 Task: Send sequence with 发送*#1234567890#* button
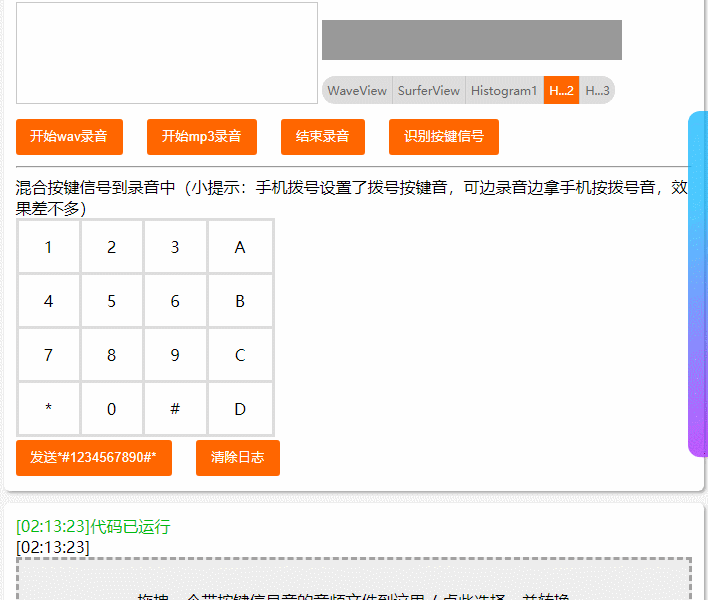[x=94, y=458]
